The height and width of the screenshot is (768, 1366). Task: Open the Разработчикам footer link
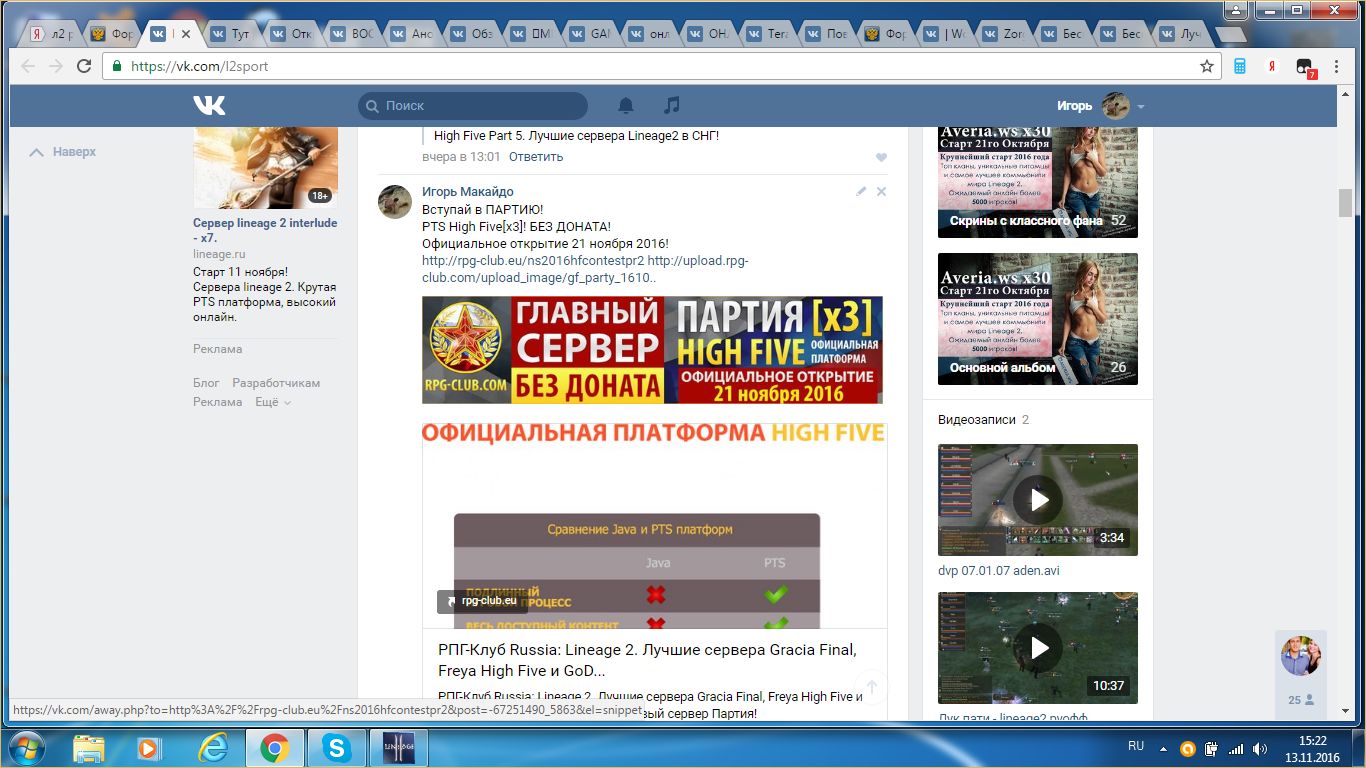pos(276,383)
